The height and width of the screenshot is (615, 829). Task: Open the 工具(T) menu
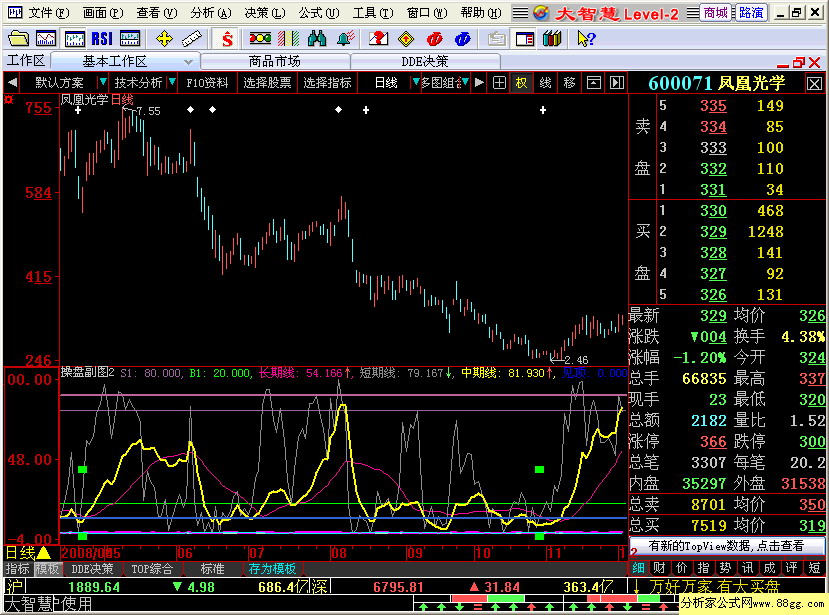373,12
